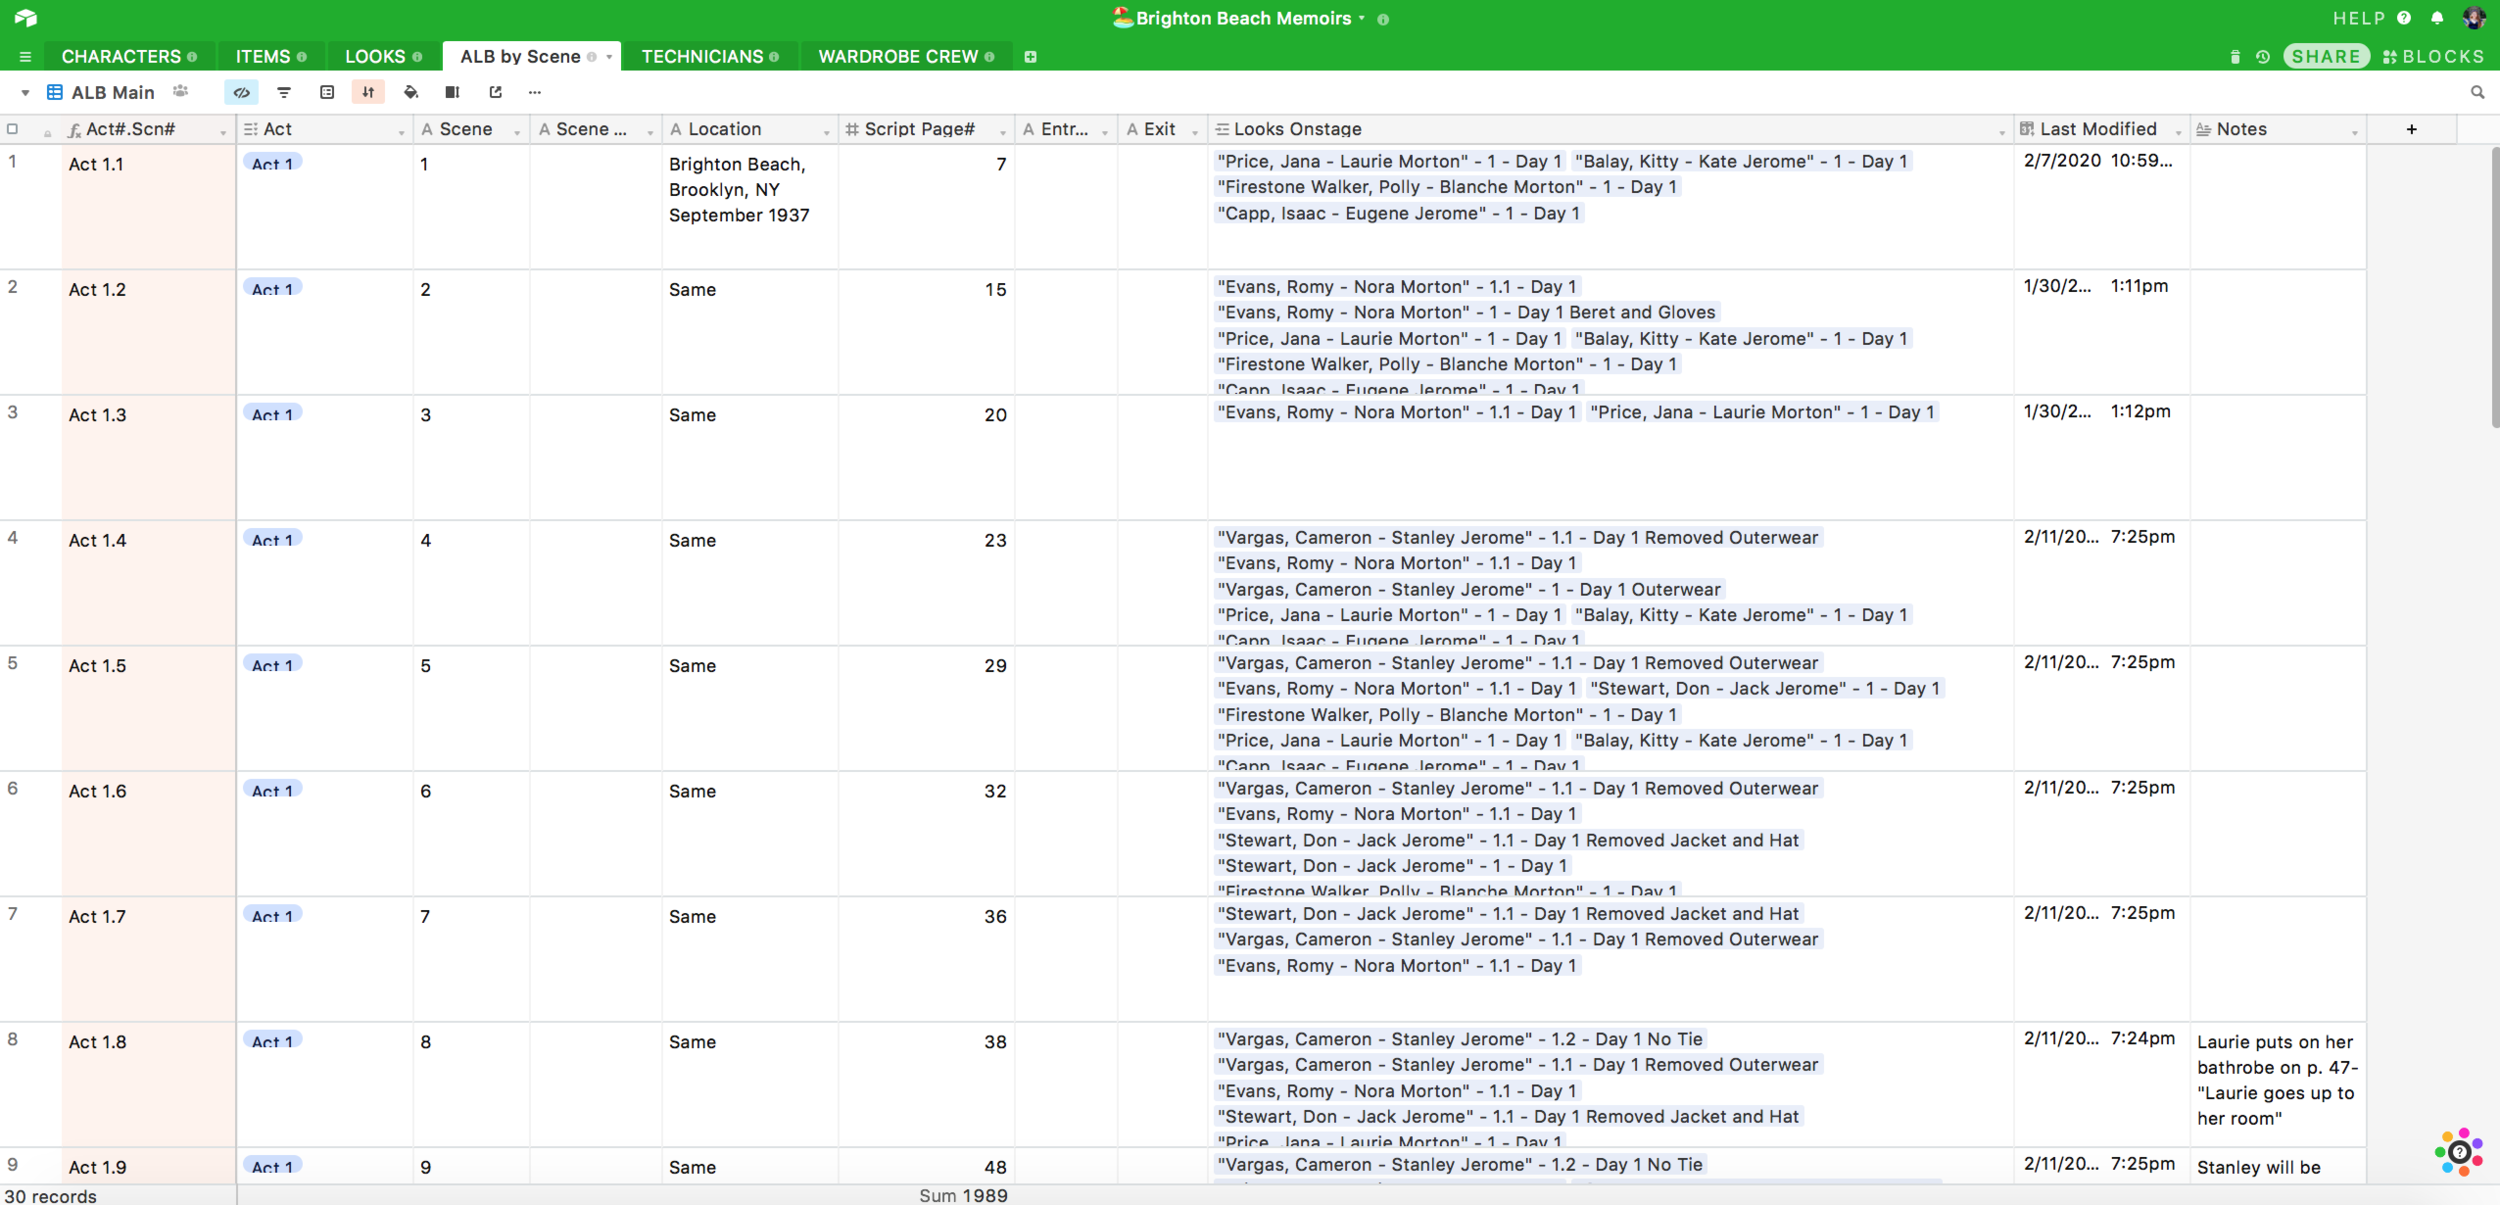
Task: Click the SHARE button
Action: 2325,56
